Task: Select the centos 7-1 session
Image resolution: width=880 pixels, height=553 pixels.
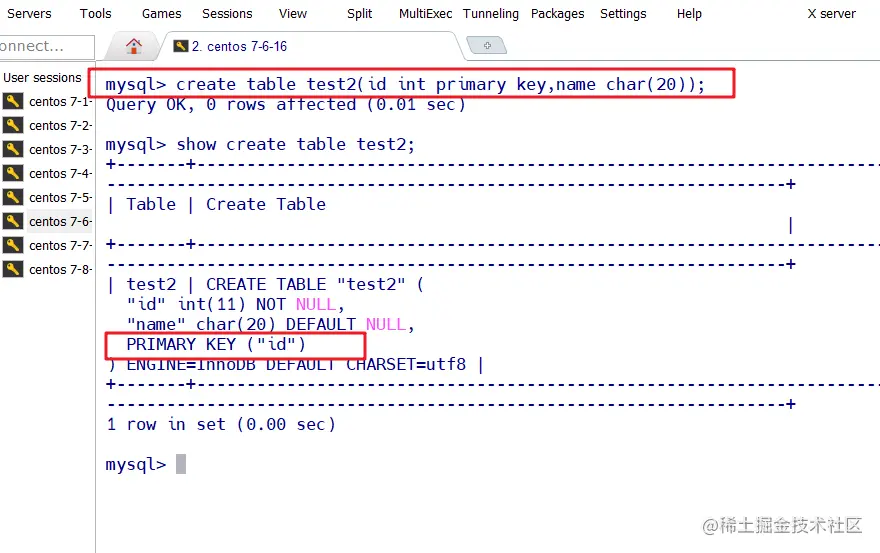Action: [60, 102]
